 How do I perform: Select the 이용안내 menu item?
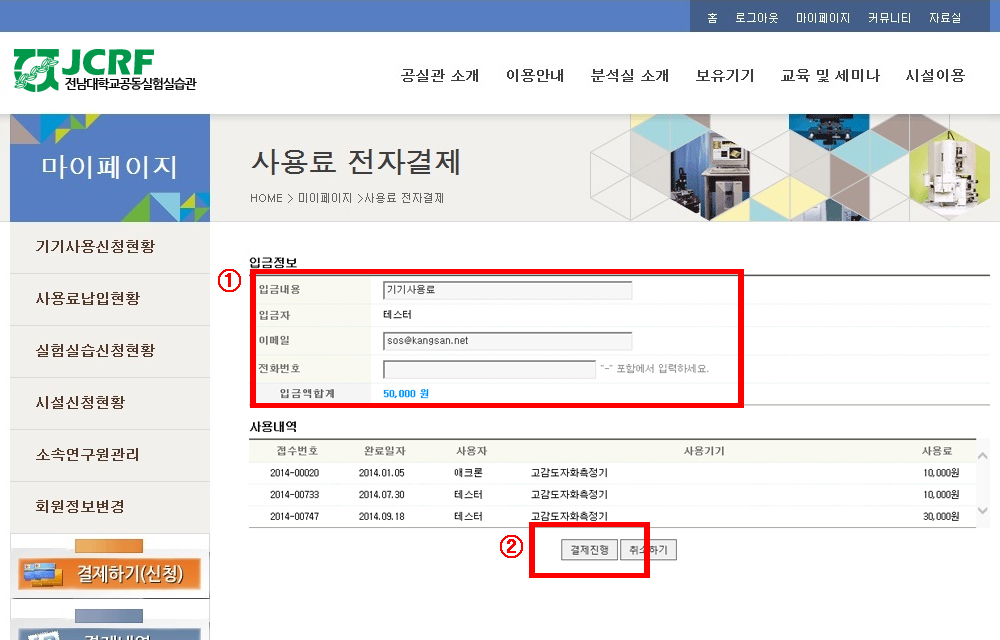coord(535,76)
